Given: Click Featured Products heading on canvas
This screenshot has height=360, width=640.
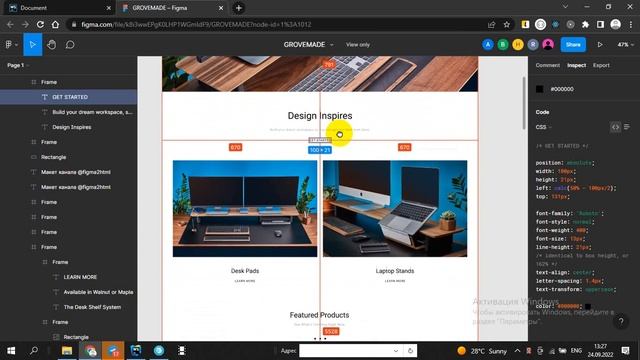Looking at the screenshot, I should point(319,315).
